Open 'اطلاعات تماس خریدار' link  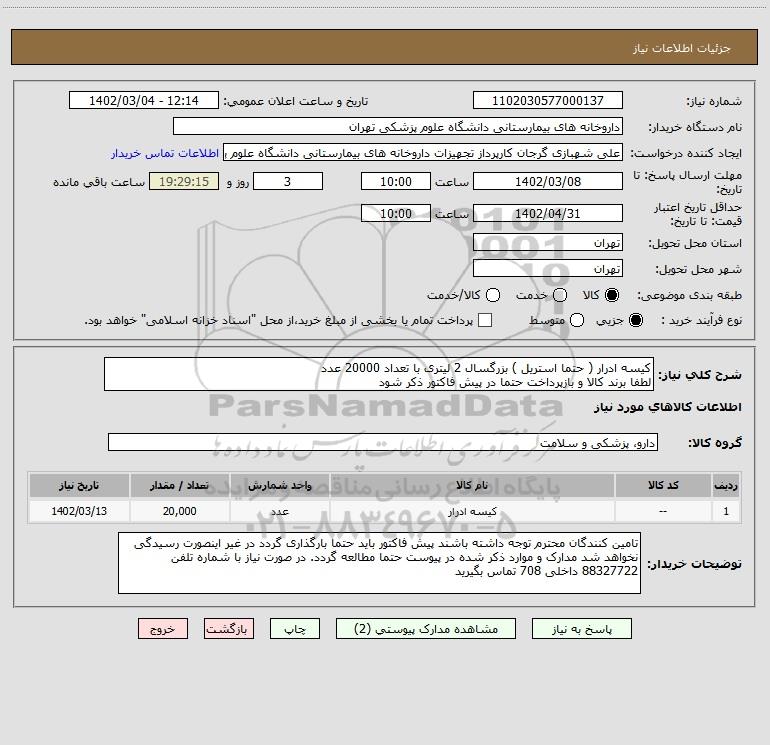point(165,153)
